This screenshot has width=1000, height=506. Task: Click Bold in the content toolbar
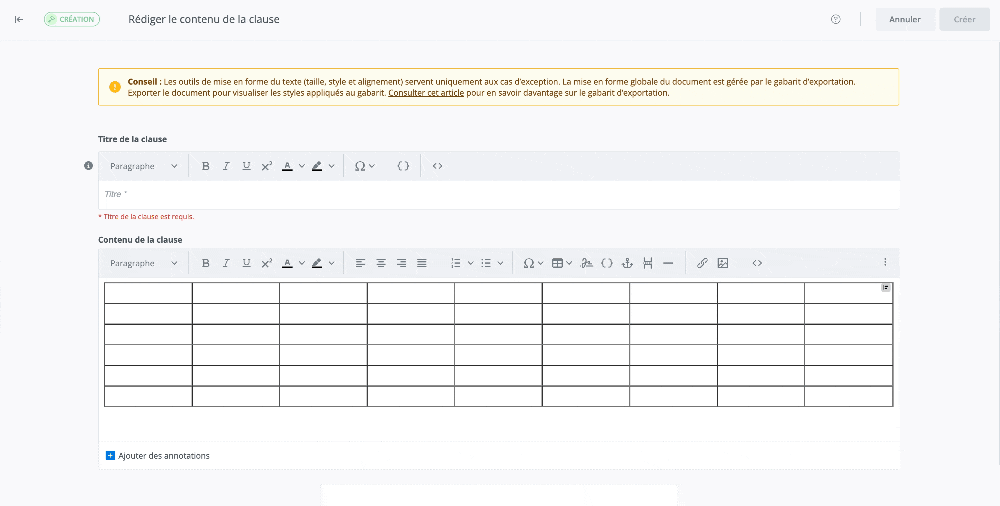tap(206, 263)
